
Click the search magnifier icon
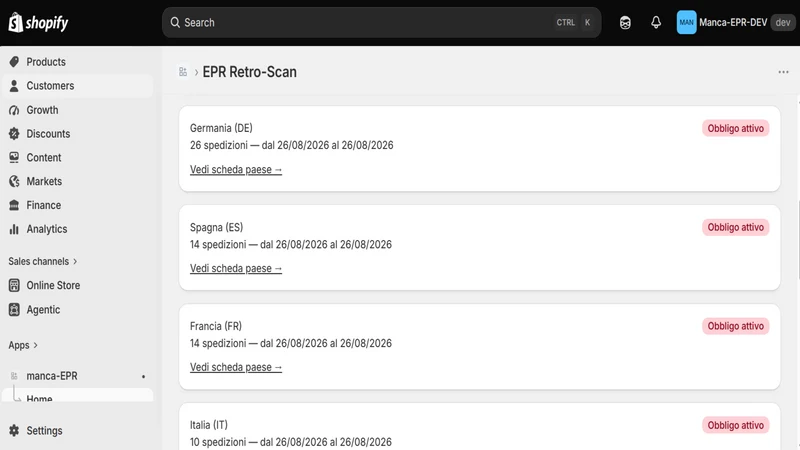(175, 22)
